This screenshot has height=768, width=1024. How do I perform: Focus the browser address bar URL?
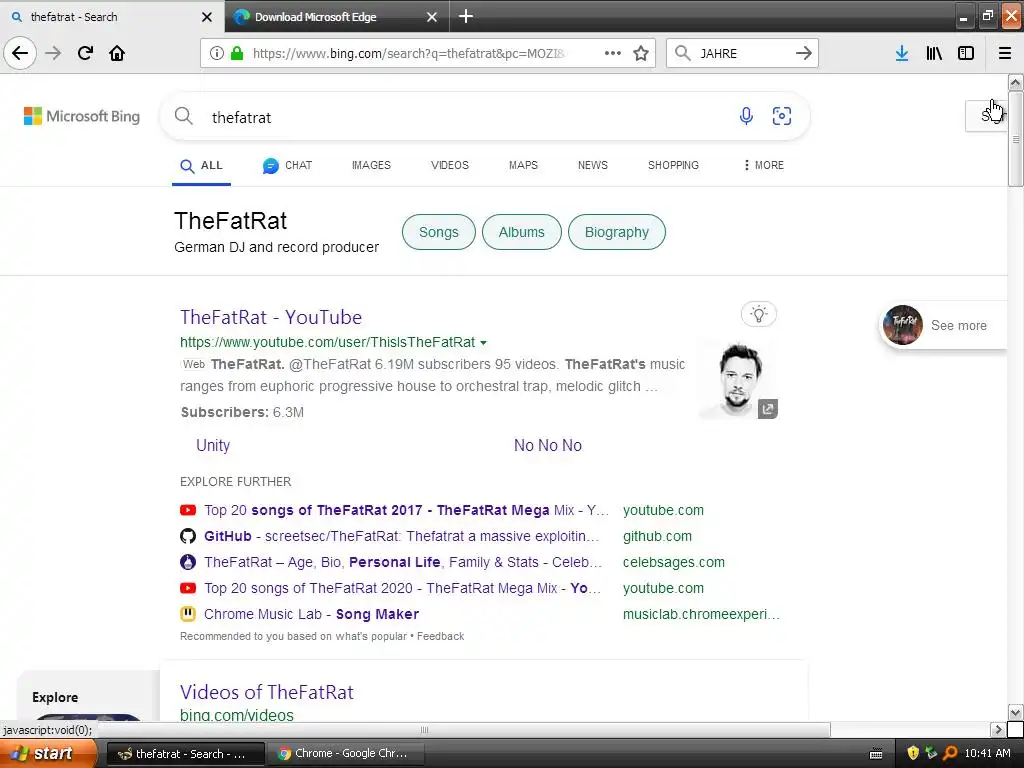click(411, 53)
